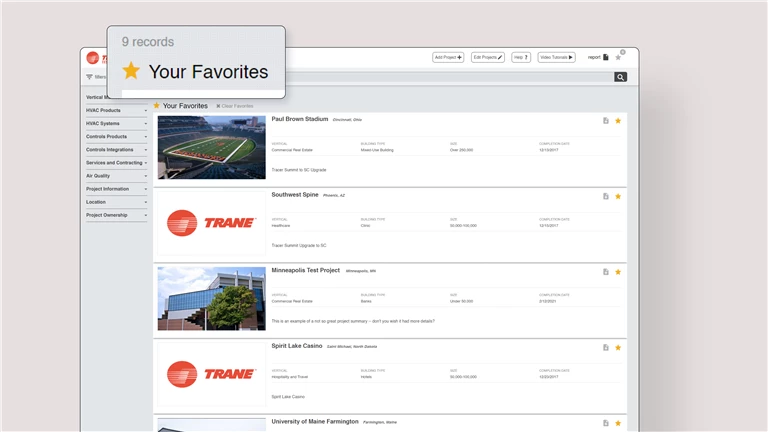Toggle University of Maine Farmington favorite star

[x=618, y=423]
